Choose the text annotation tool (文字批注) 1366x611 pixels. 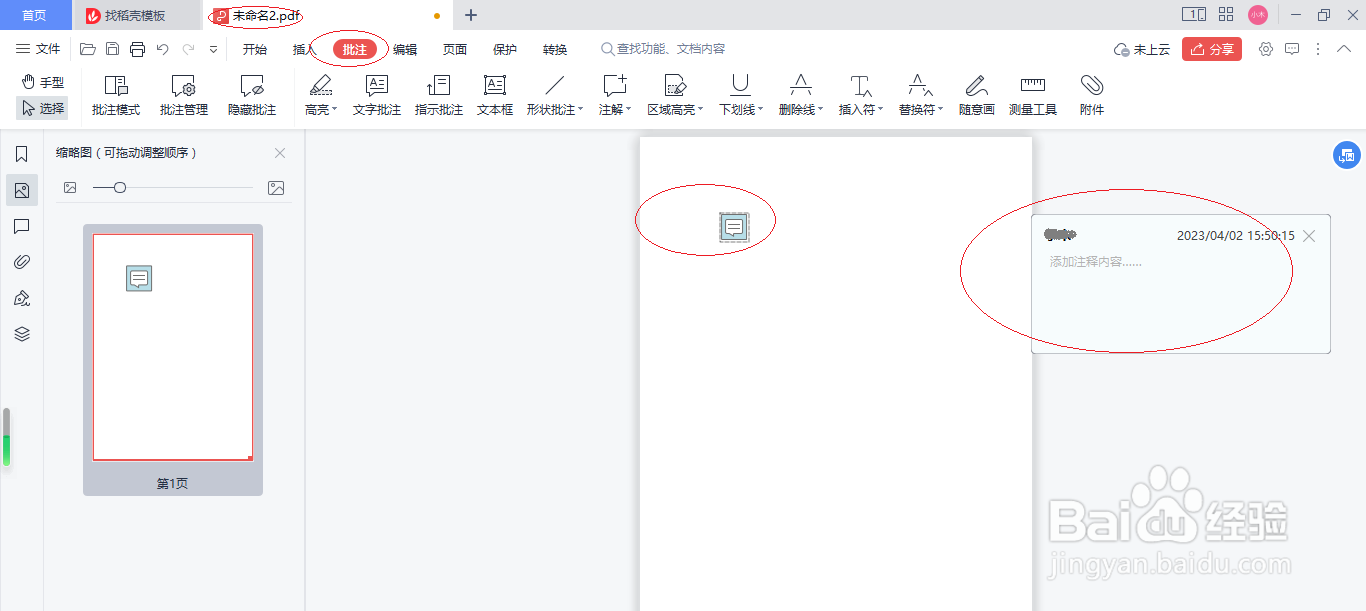pyautogui.click(x=377, y=96)
